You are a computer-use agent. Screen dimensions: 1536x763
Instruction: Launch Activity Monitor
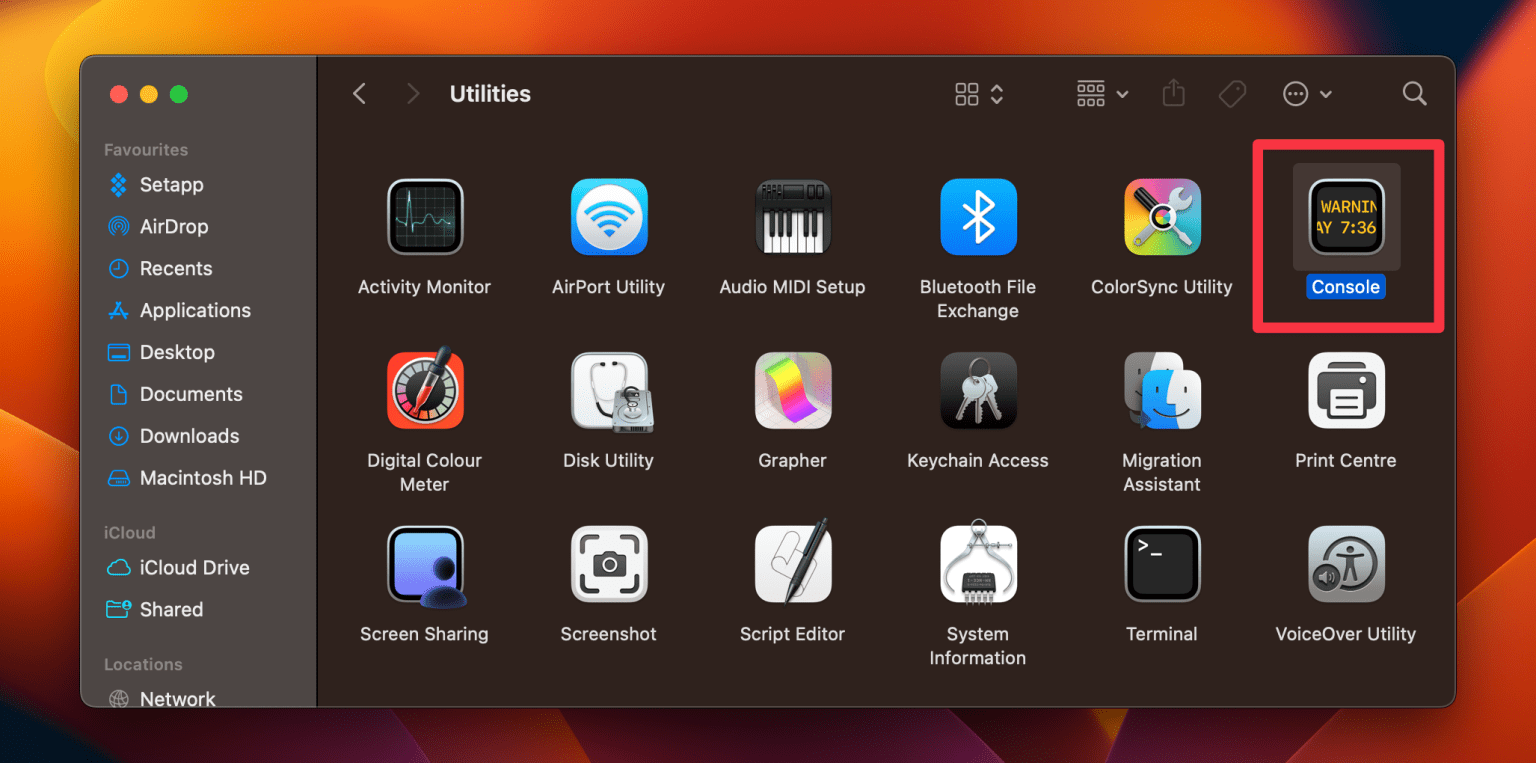click(x=424, y=216)
